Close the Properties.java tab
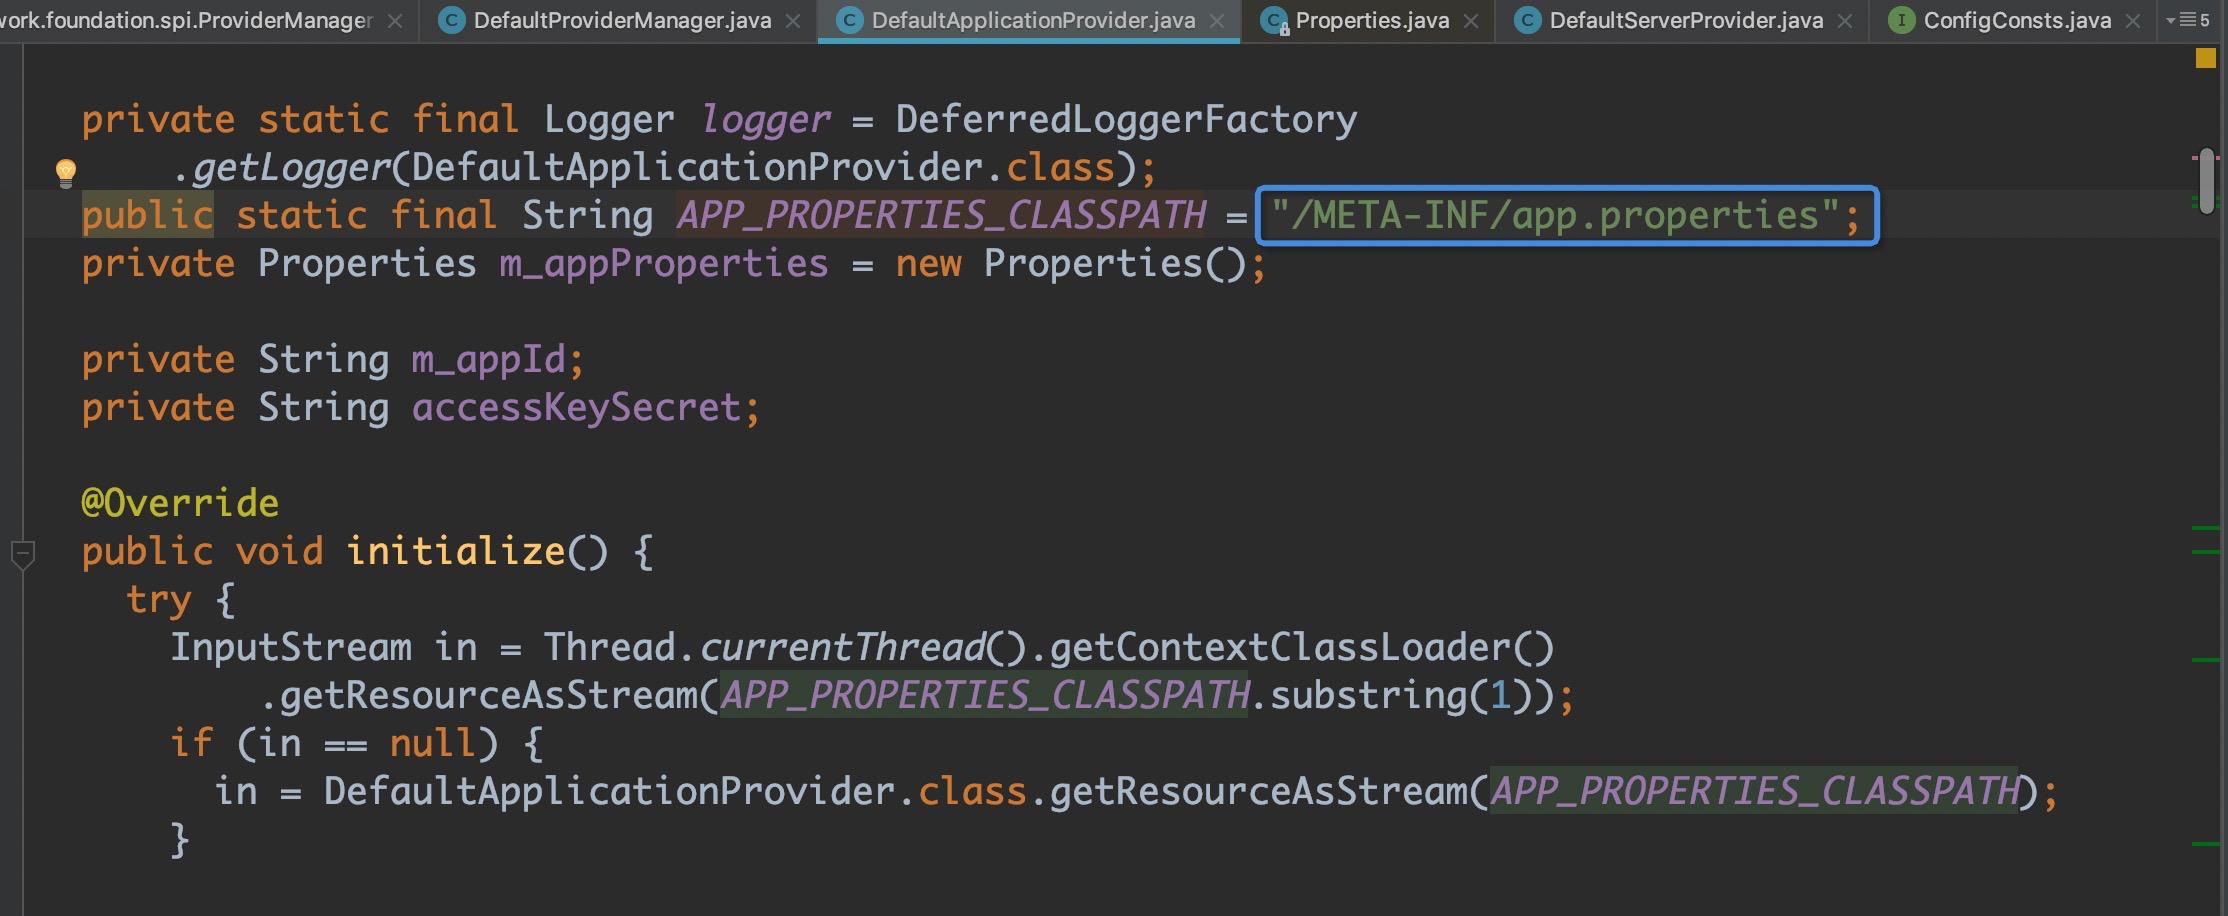This screenshot has height=916, width=2228. (x=1470, y=21)
